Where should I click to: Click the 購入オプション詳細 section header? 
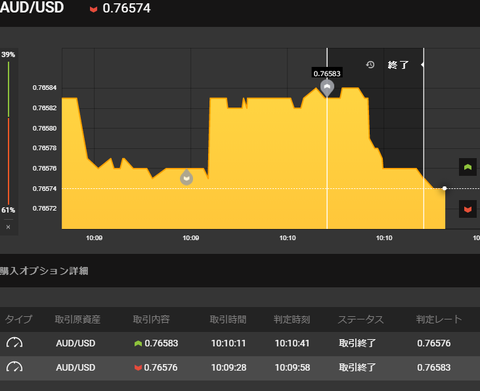pyautogui.click(x=44, y=271)
